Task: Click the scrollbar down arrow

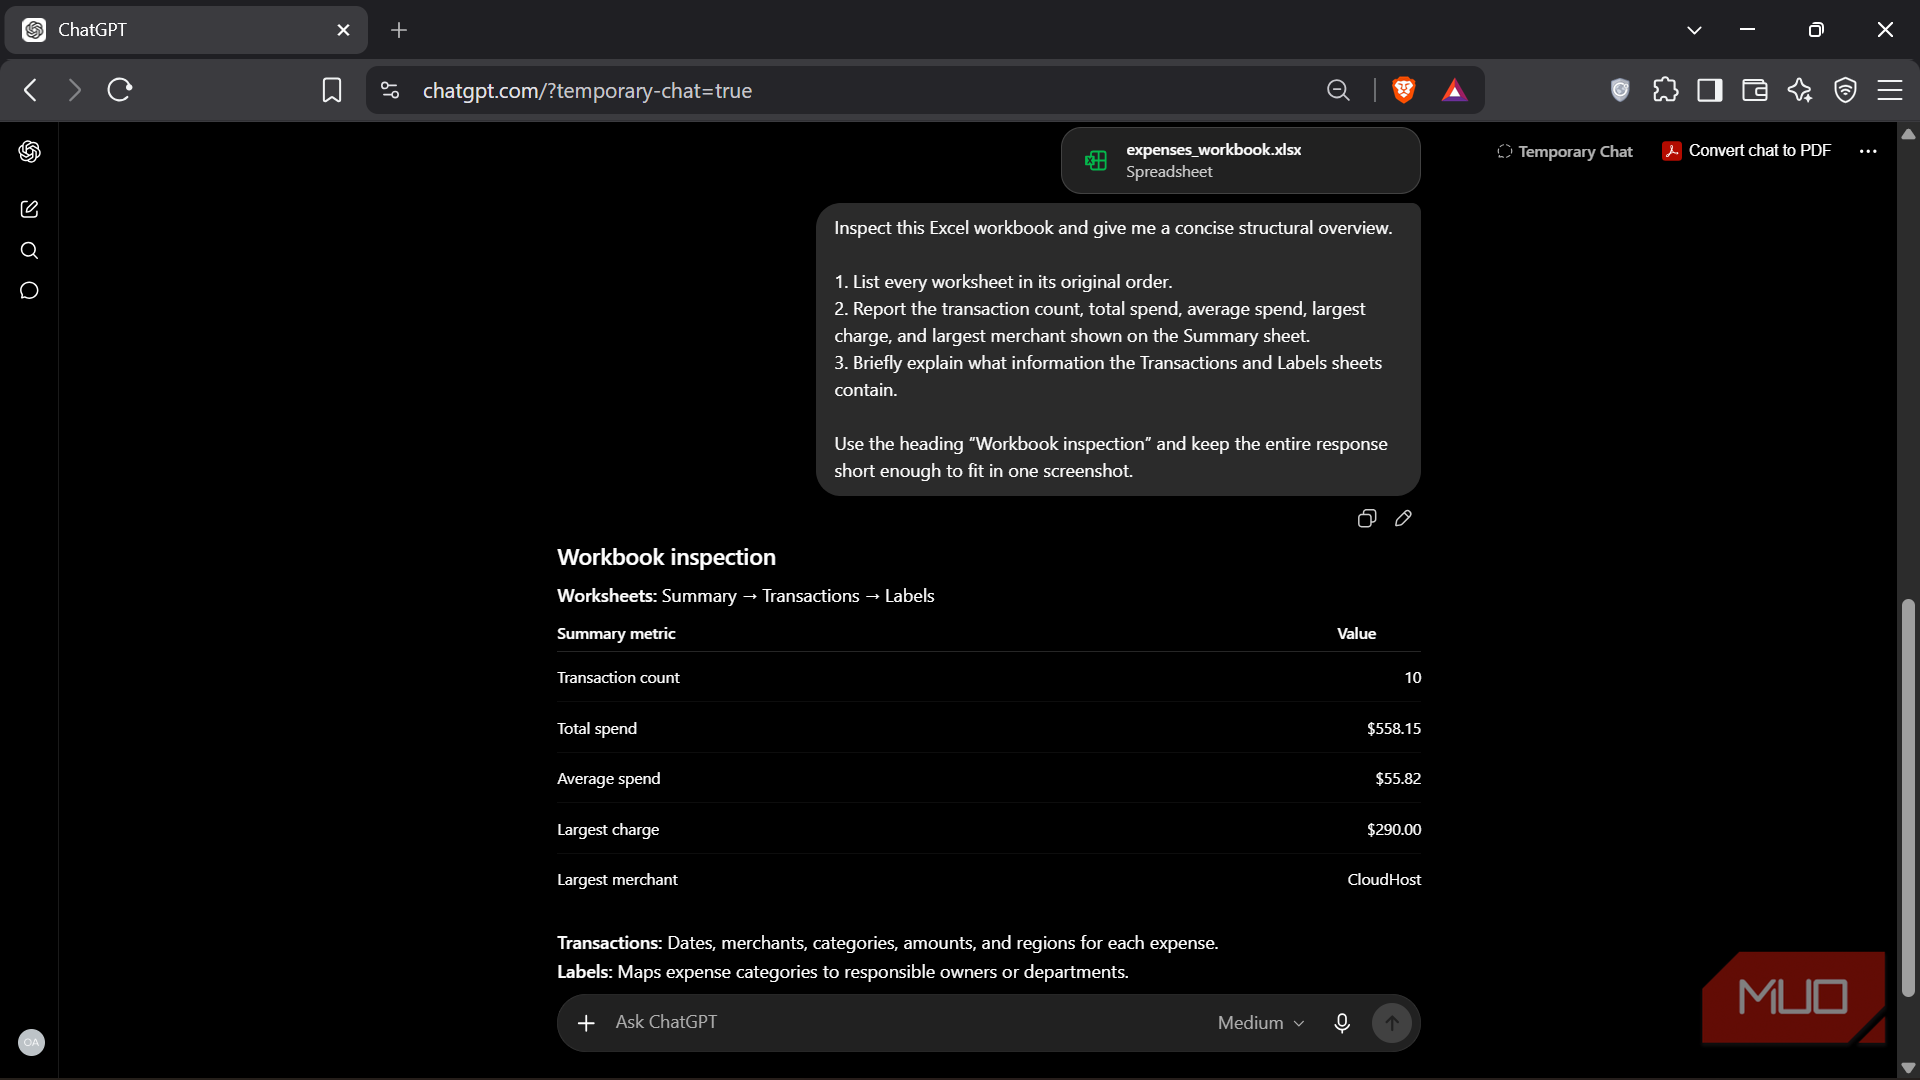Action: [1908, 1068]
